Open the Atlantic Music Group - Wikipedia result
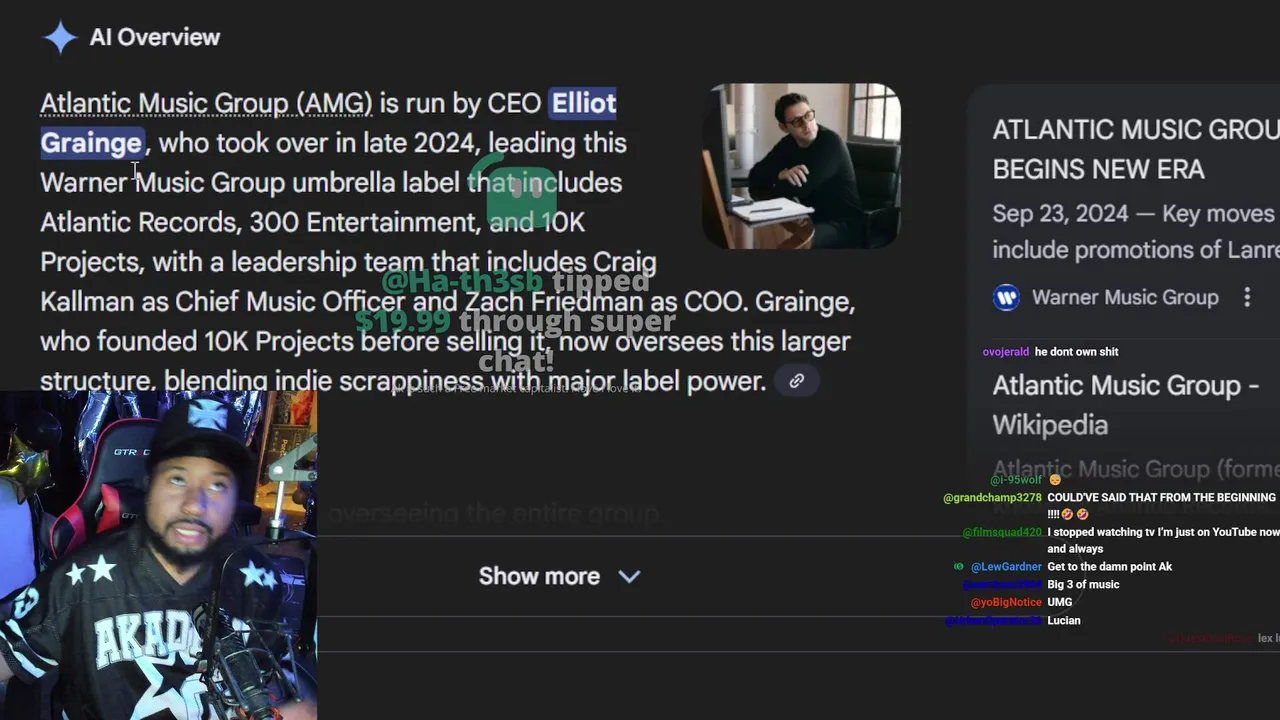 click(1126, 405)
